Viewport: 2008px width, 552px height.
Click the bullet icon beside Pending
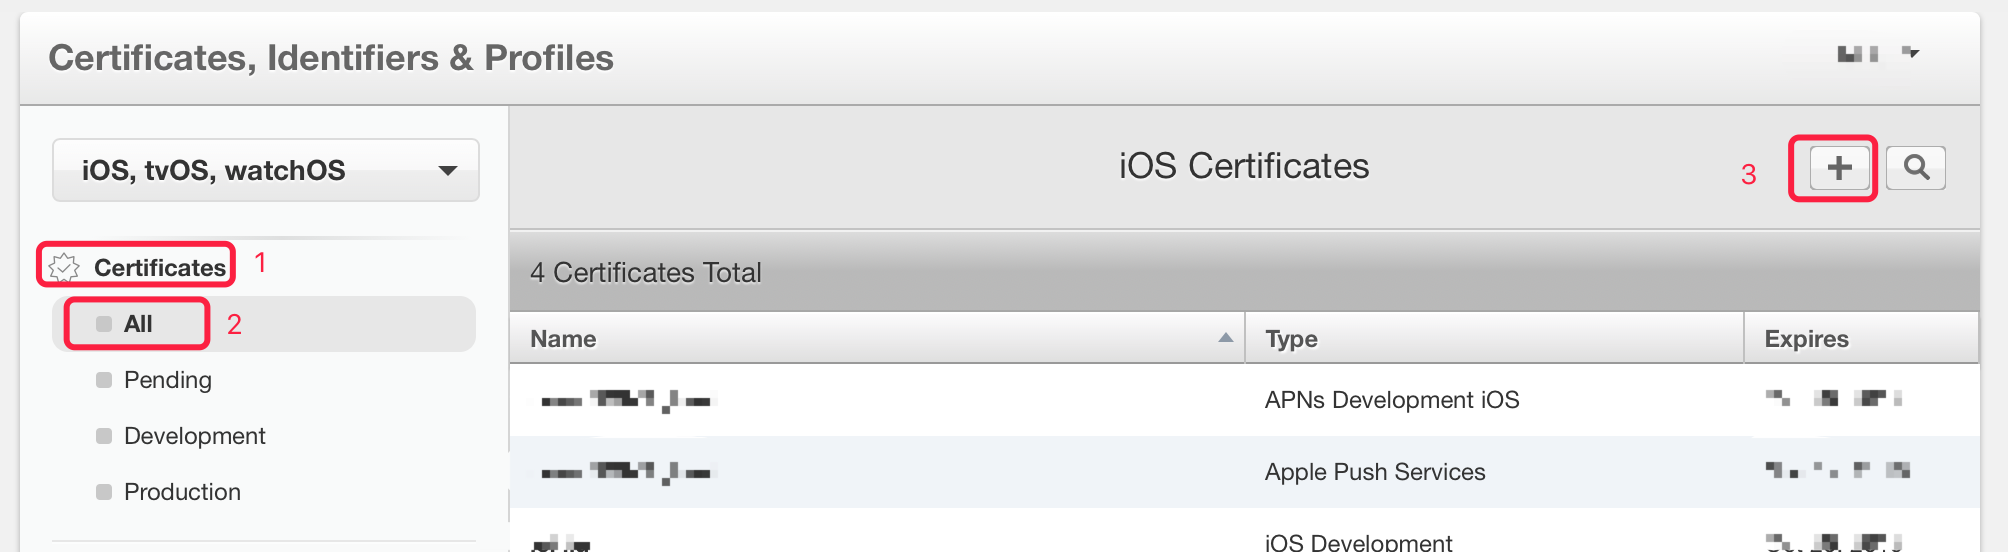[104, 380]
